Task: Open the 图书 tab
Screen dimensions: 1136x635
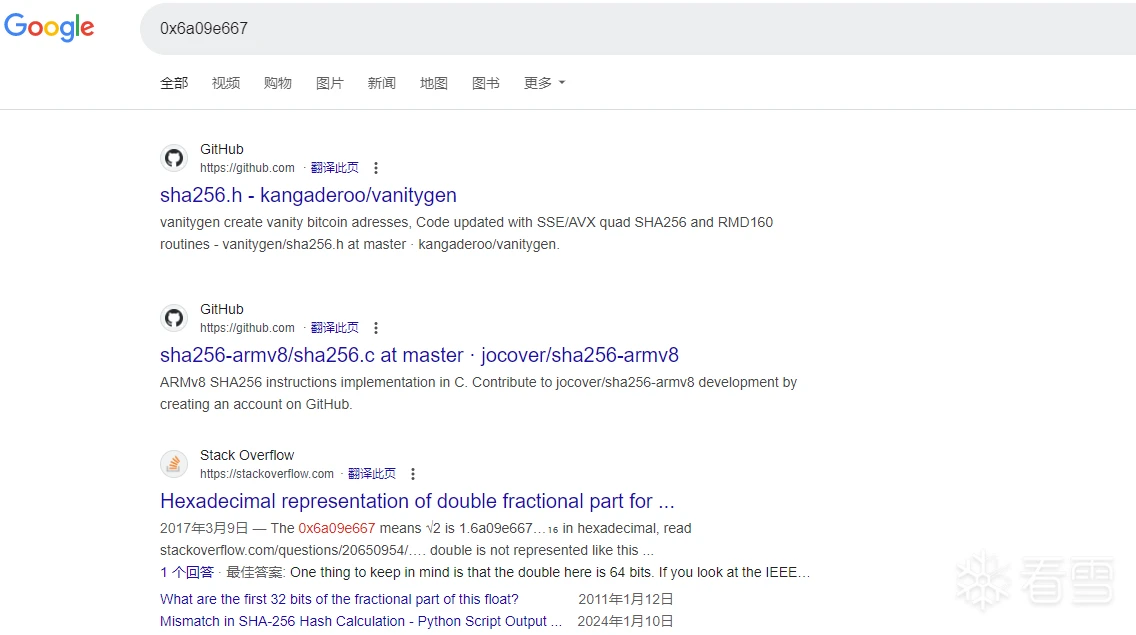Action: (485, 83)
